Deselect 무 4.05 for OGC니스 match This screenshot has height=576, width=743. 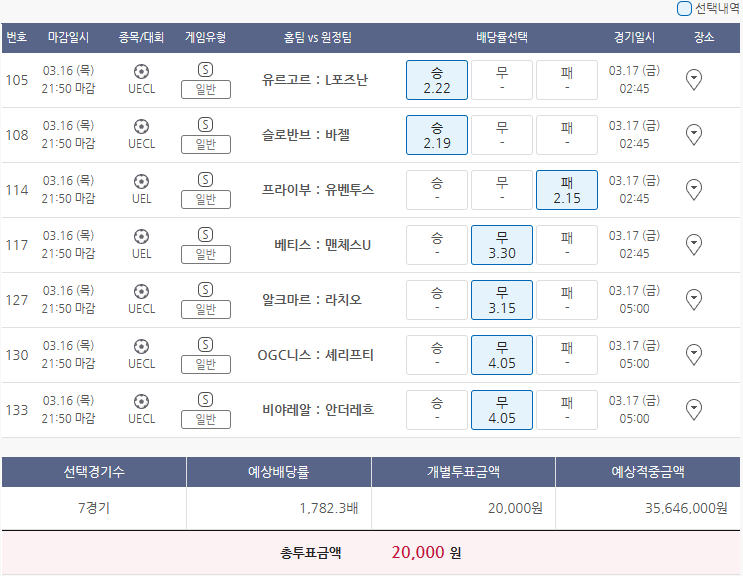[x=502, y=355]
